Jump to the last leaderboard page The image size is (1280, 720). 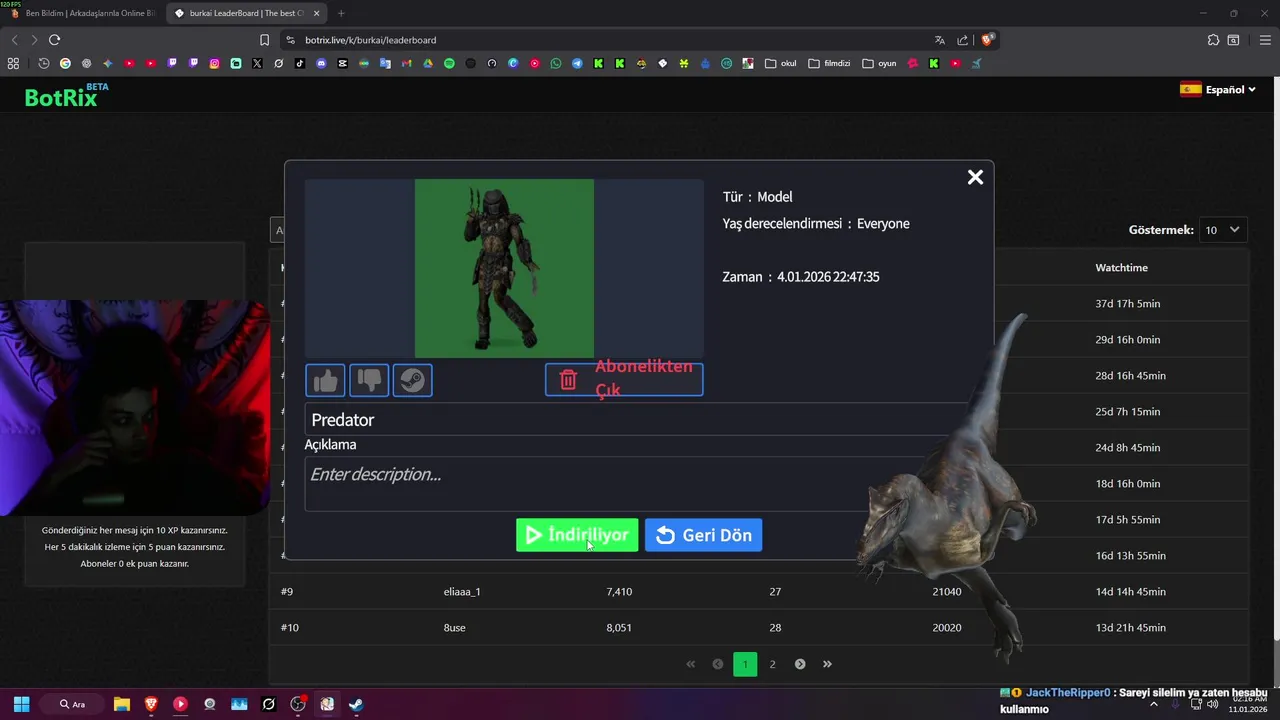[x=827, y=664]
